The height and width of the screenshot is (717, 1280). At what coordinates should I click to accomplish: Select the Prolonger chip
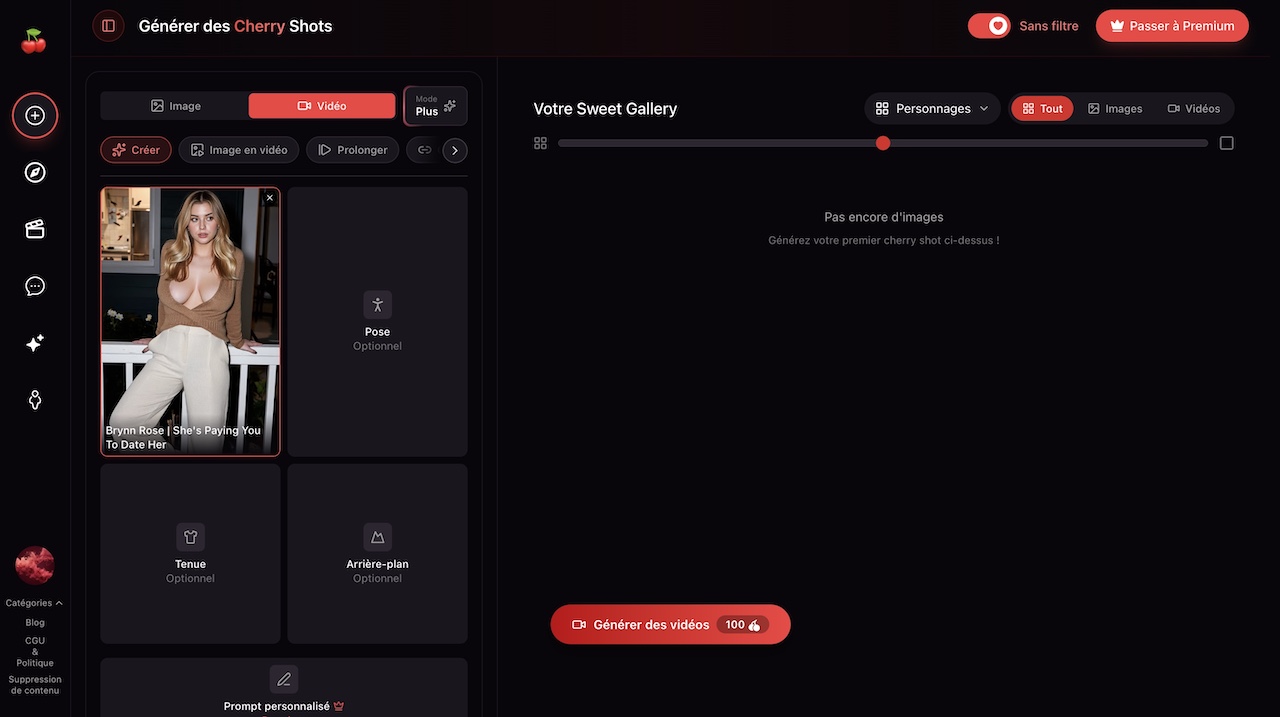click(353, 150)
